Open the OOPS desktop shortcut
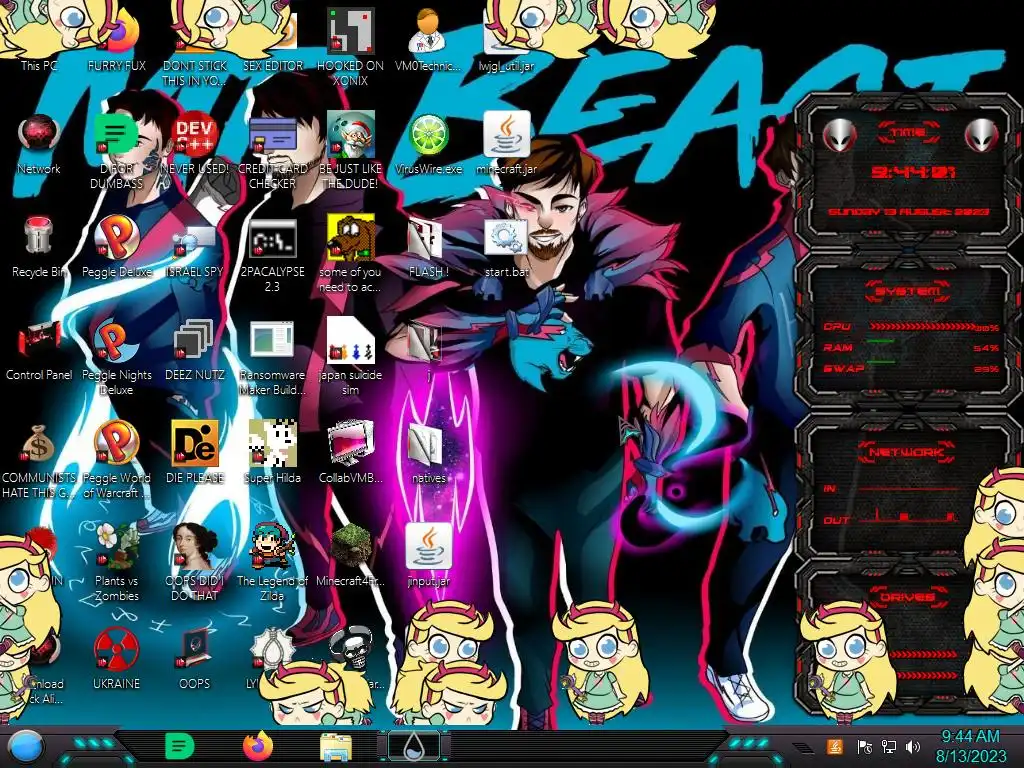This screenshot has width=1024, height=768. [x=195, y=650]
